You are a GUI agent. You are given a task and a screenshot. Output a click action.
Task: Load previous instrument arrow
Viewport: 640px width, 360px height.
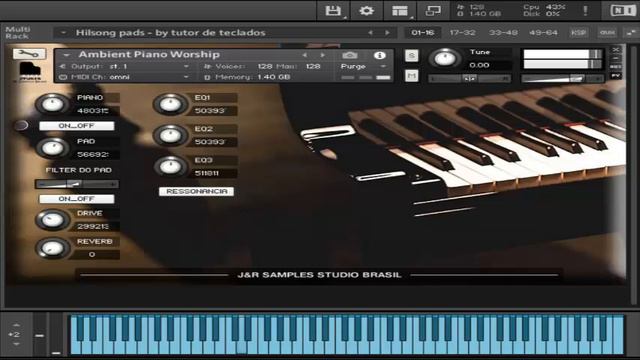[304, 55]
